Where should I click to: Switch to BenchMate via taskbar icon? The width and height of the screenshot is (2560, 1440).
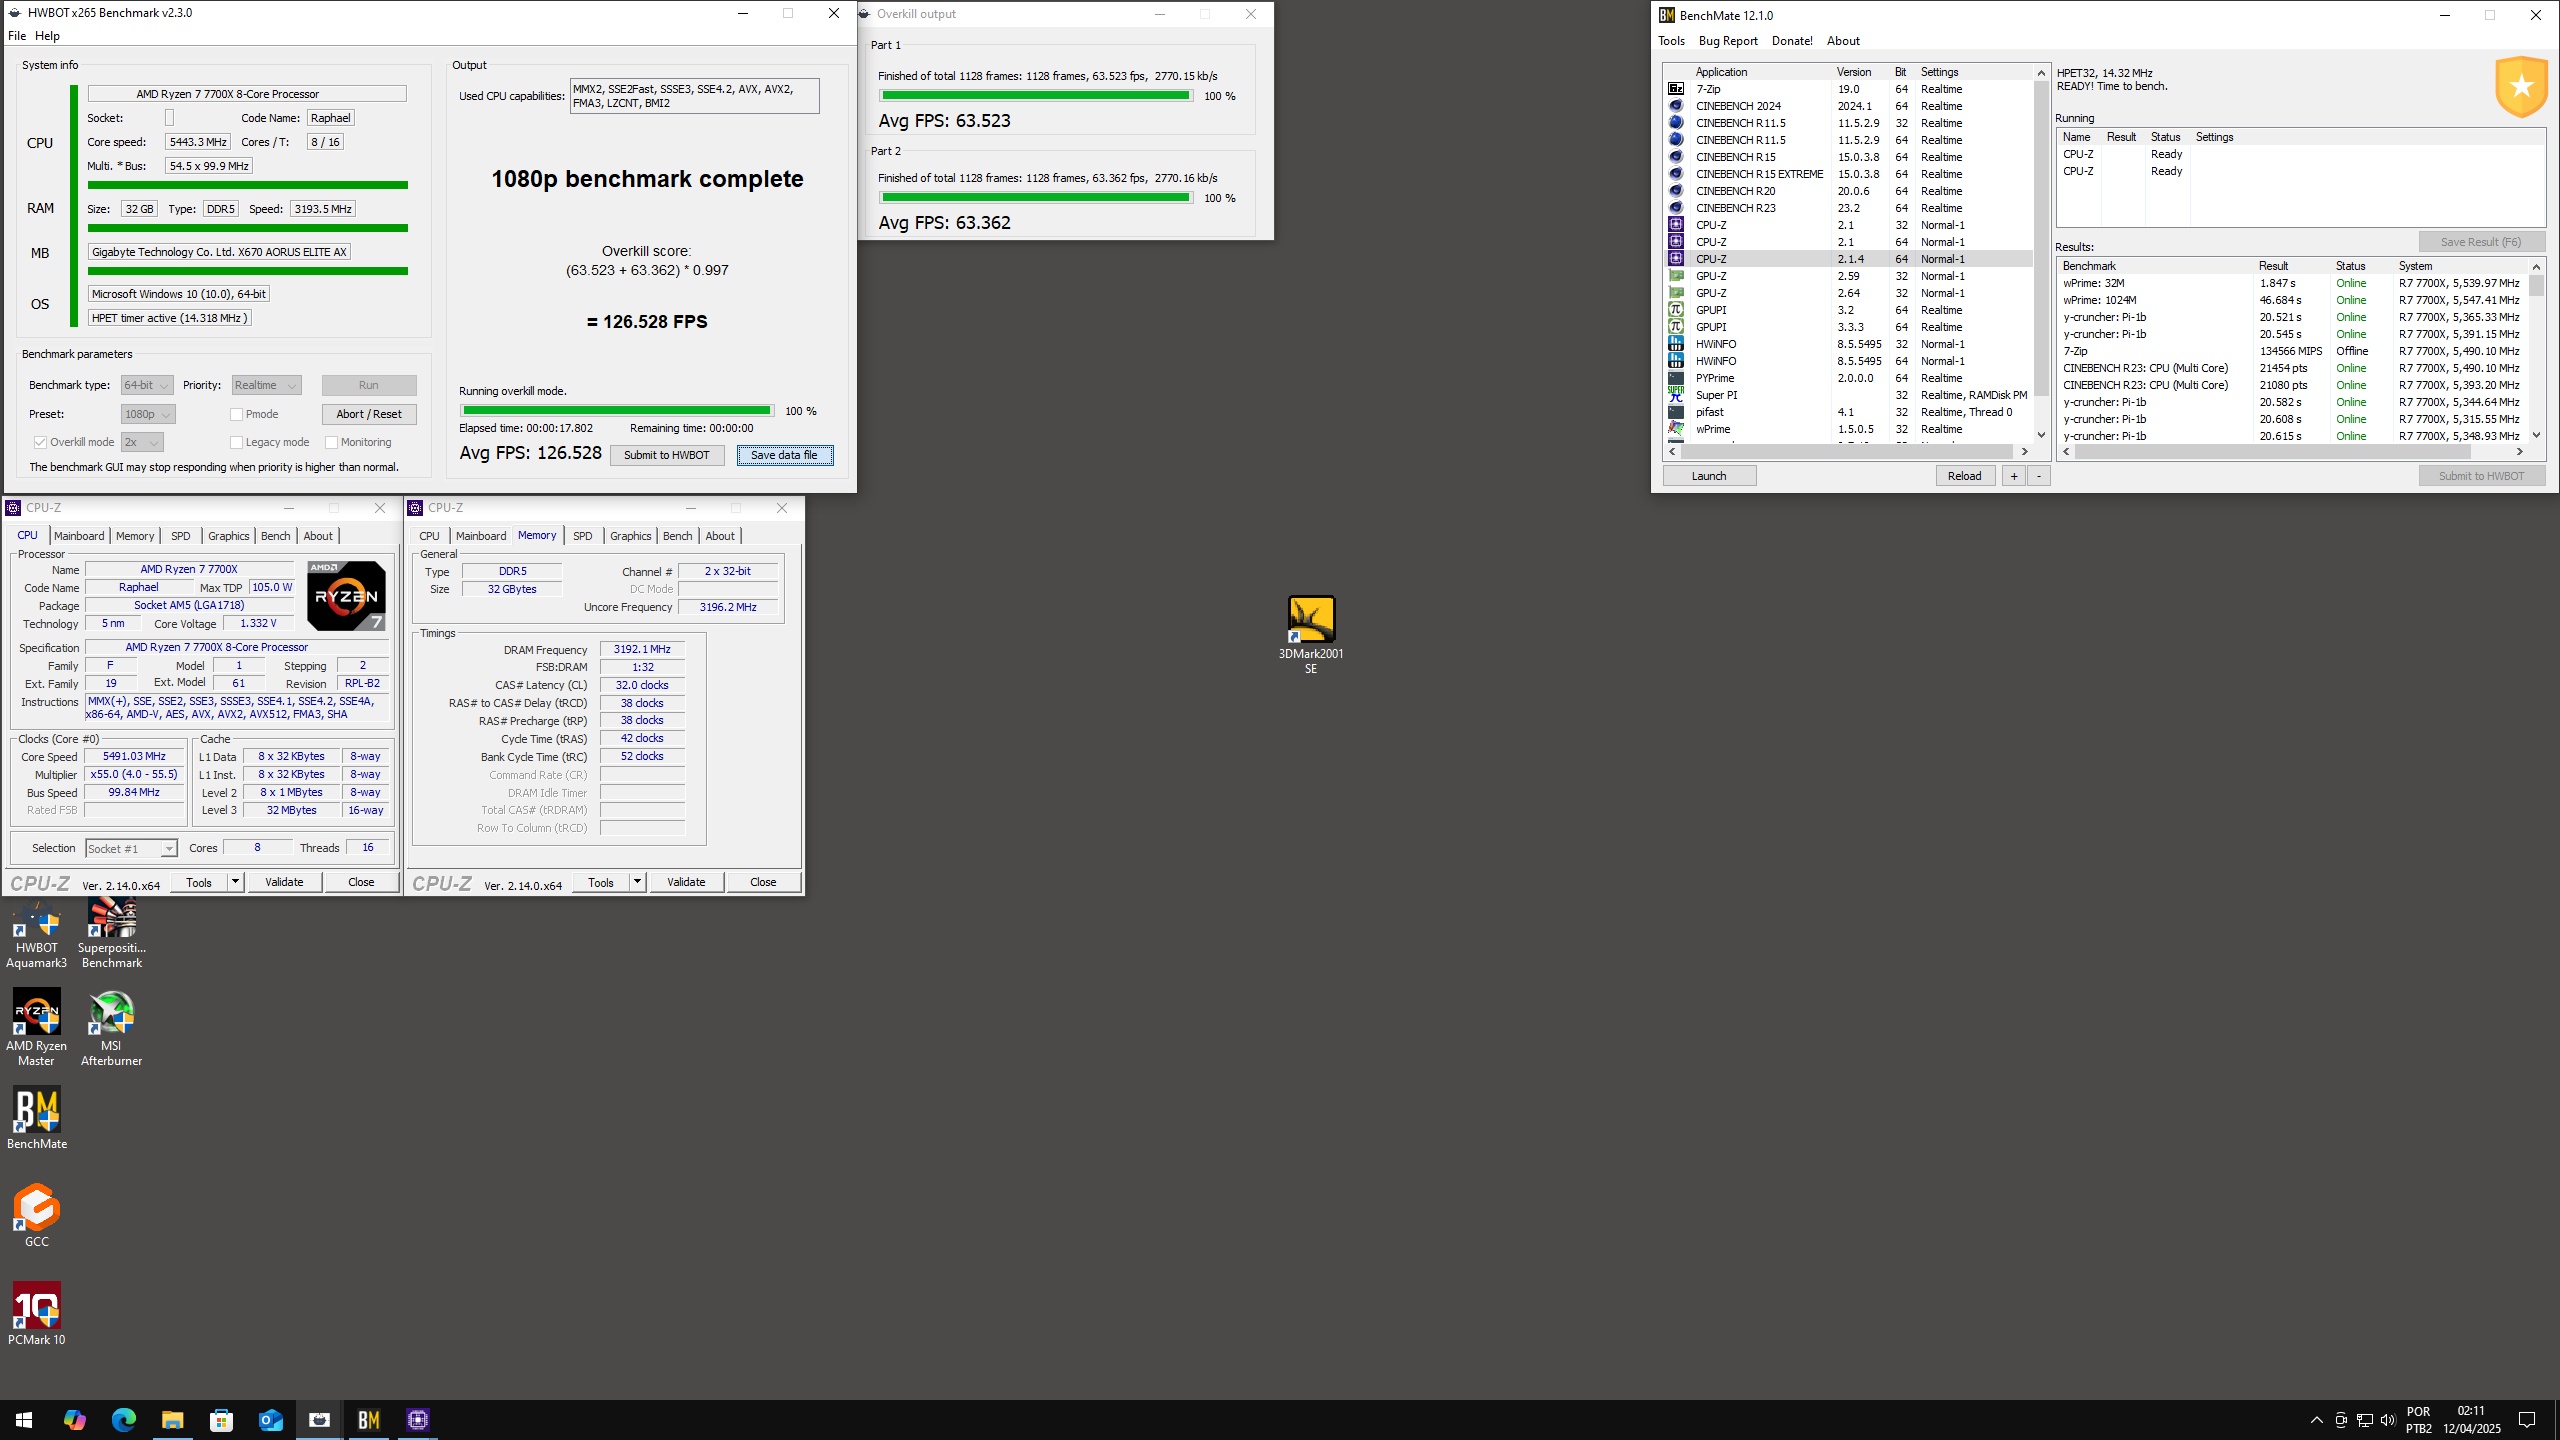point(368,1420)
